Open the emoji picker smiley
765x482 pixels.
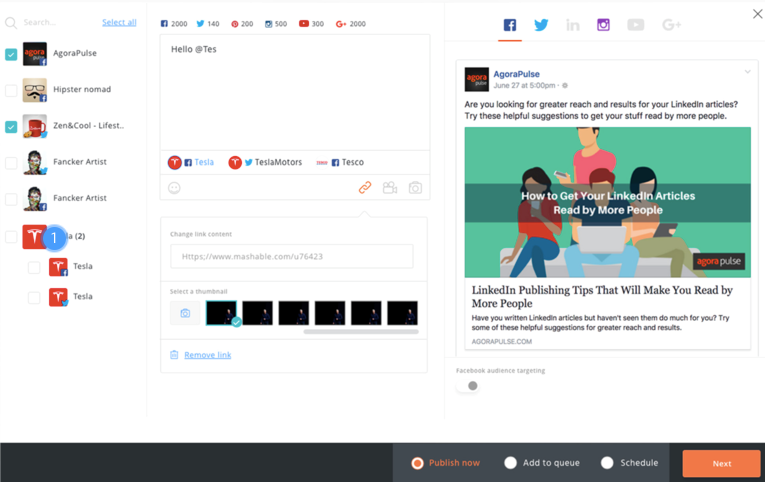[x=174, y=188]
